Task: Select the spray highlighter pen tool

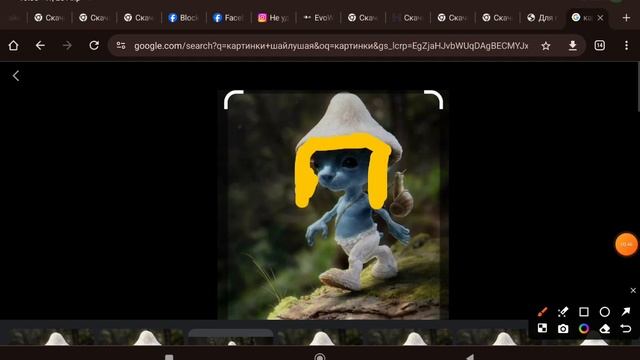Action: 563,312
